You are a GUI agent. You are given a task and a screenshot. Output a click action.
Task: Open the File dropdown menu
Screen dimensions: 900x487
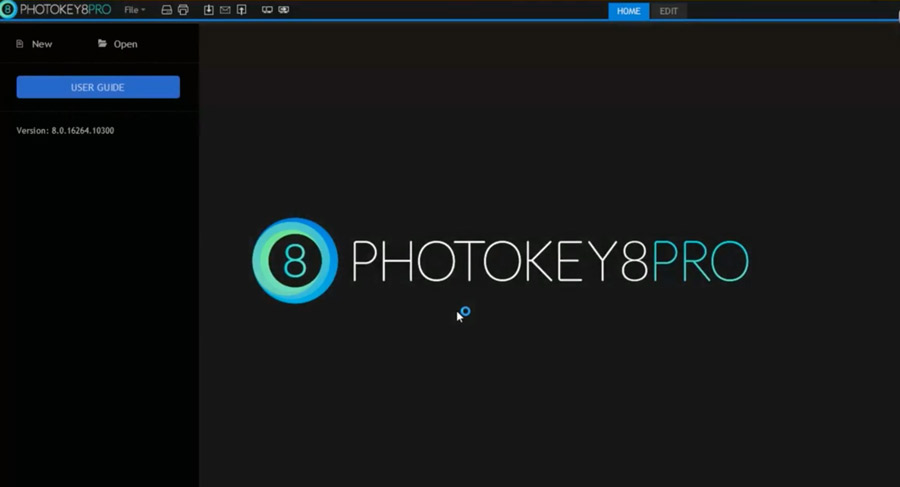tap(134, 10)
